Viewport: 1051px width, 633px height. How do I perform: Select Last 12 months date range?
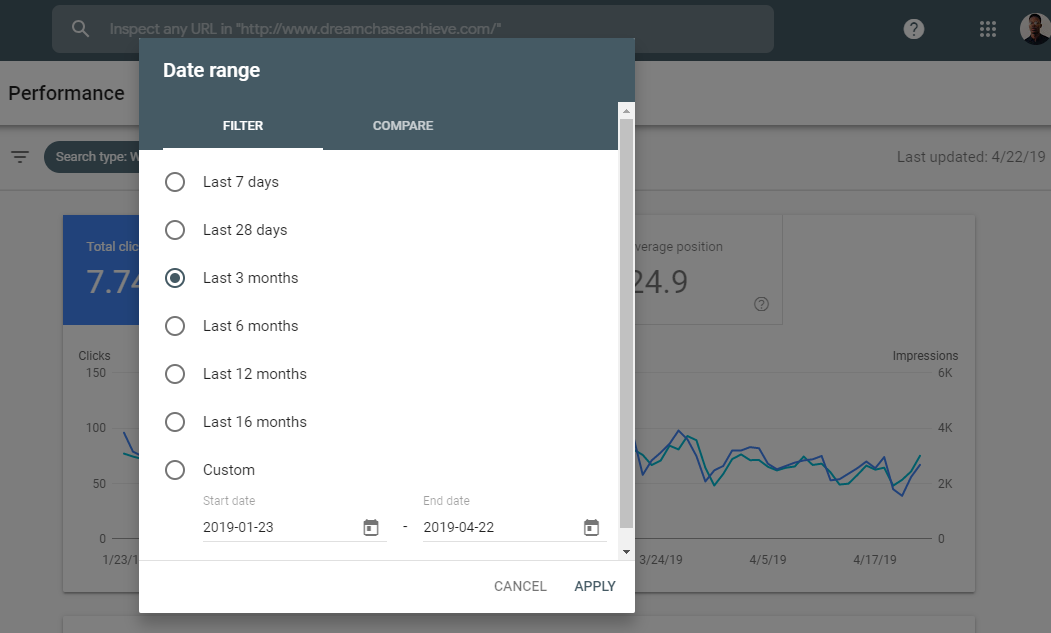pyautogui.click(x=175, y=374)
